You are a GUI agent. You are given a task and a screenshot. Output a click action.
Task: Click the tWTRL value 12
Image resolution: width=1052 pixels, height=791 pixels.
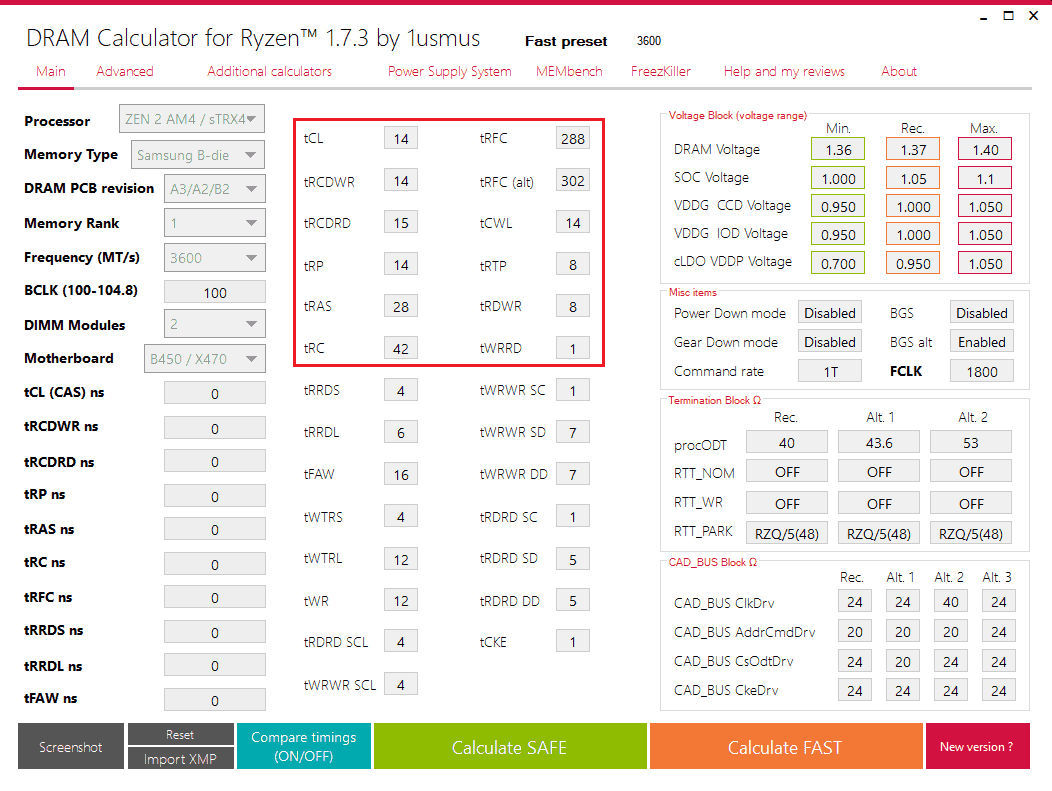tap(401, 559)
